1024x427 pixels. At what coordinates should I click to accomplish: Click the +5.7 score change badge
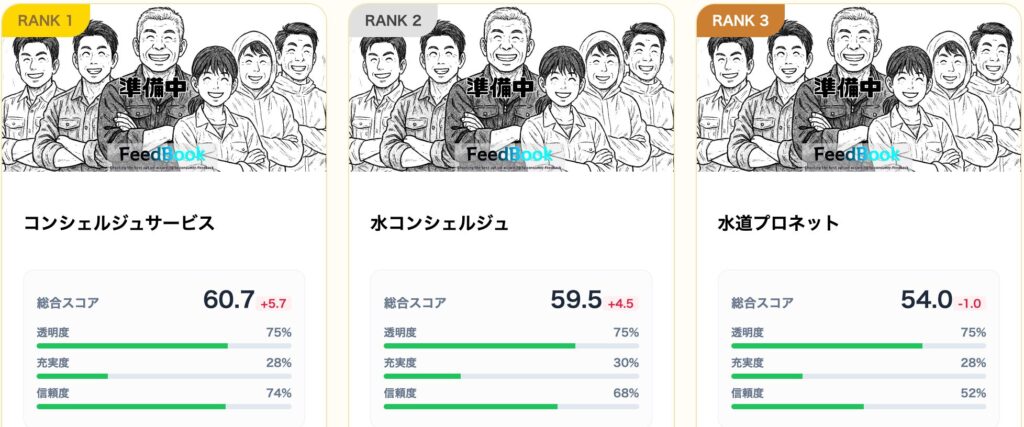(275, 304)
